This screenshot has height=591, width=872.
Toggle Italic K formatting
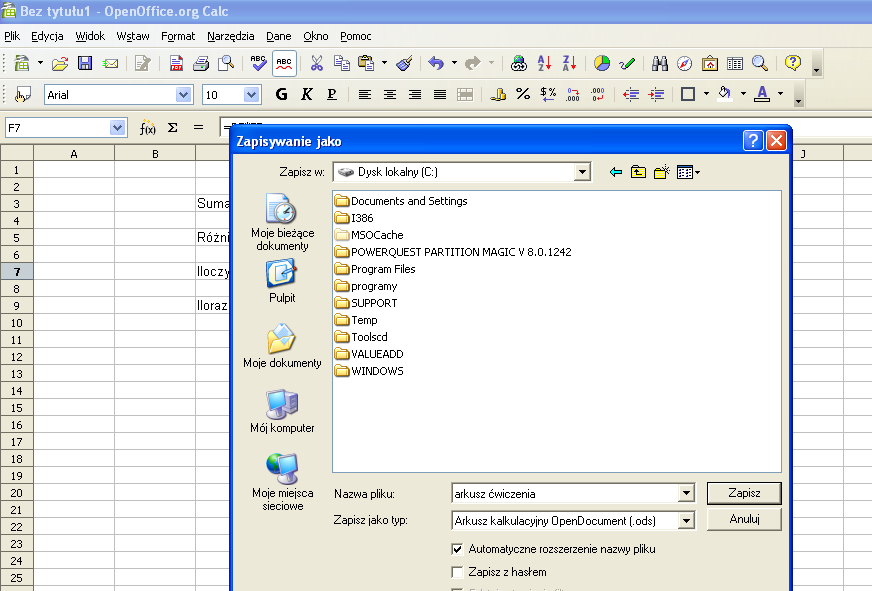(x=306, y=95)
